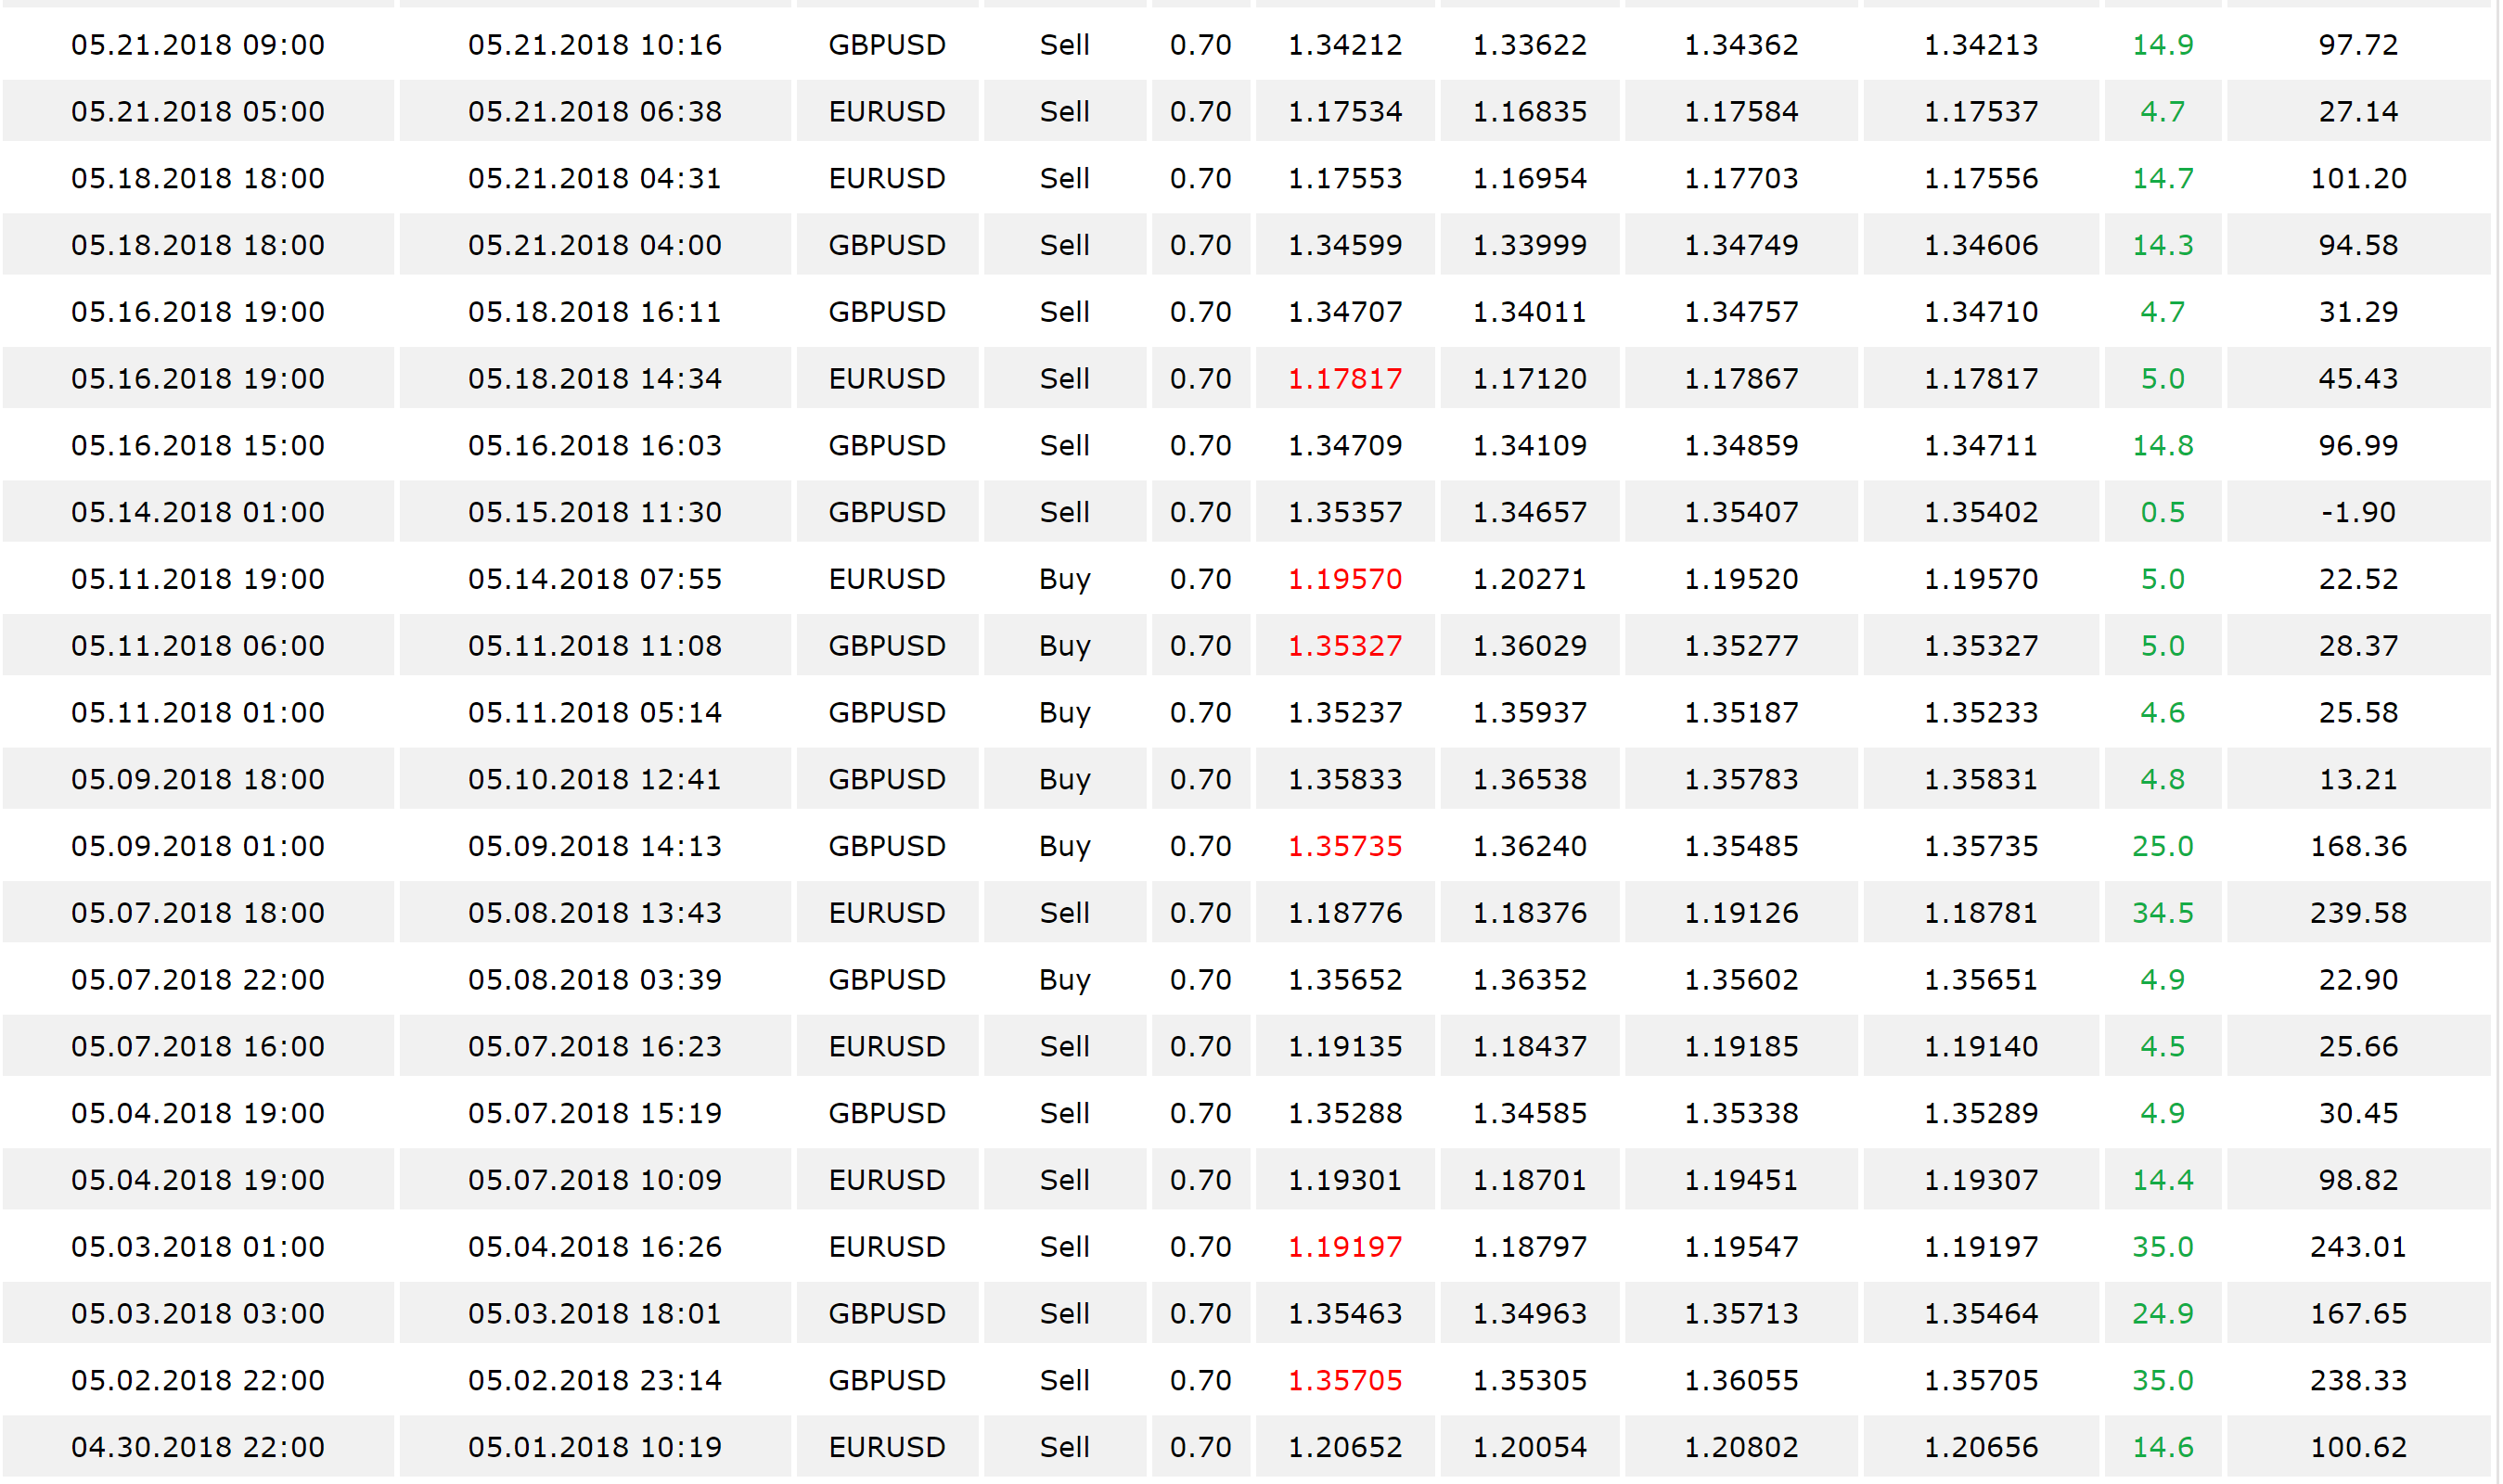Screen dimensions: 2503x1484
Task: Select profit value 94.58
Action: tap(2359, 245)
